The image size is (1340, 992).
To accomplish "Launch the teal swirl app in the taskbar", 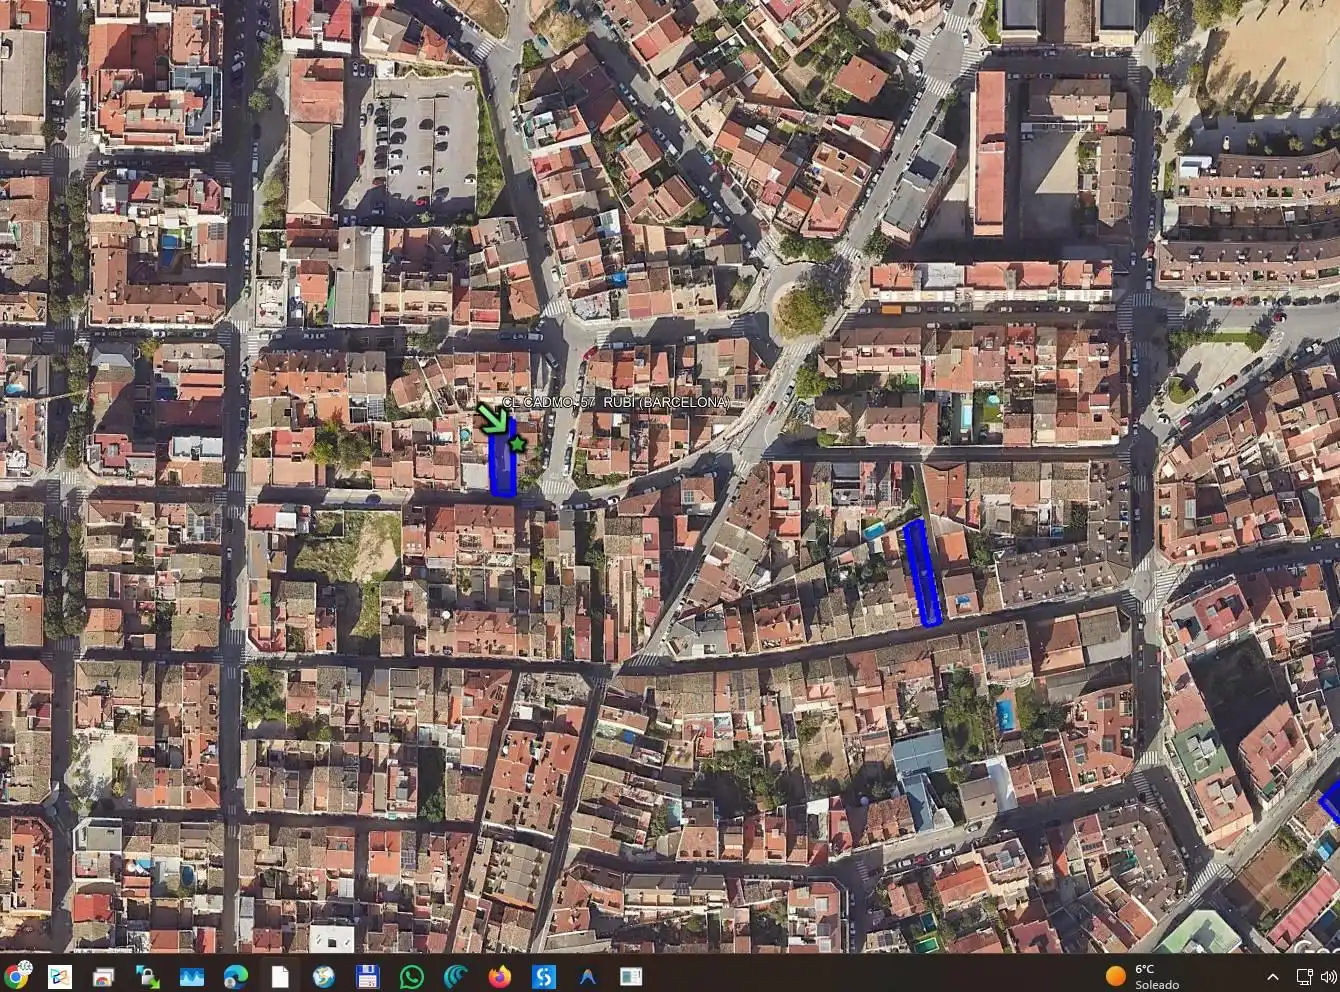I will 455,976.
